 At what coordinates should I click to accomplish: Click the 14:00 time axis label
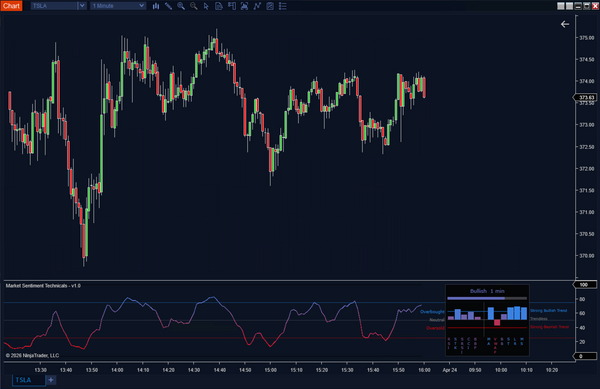[117, 370]
